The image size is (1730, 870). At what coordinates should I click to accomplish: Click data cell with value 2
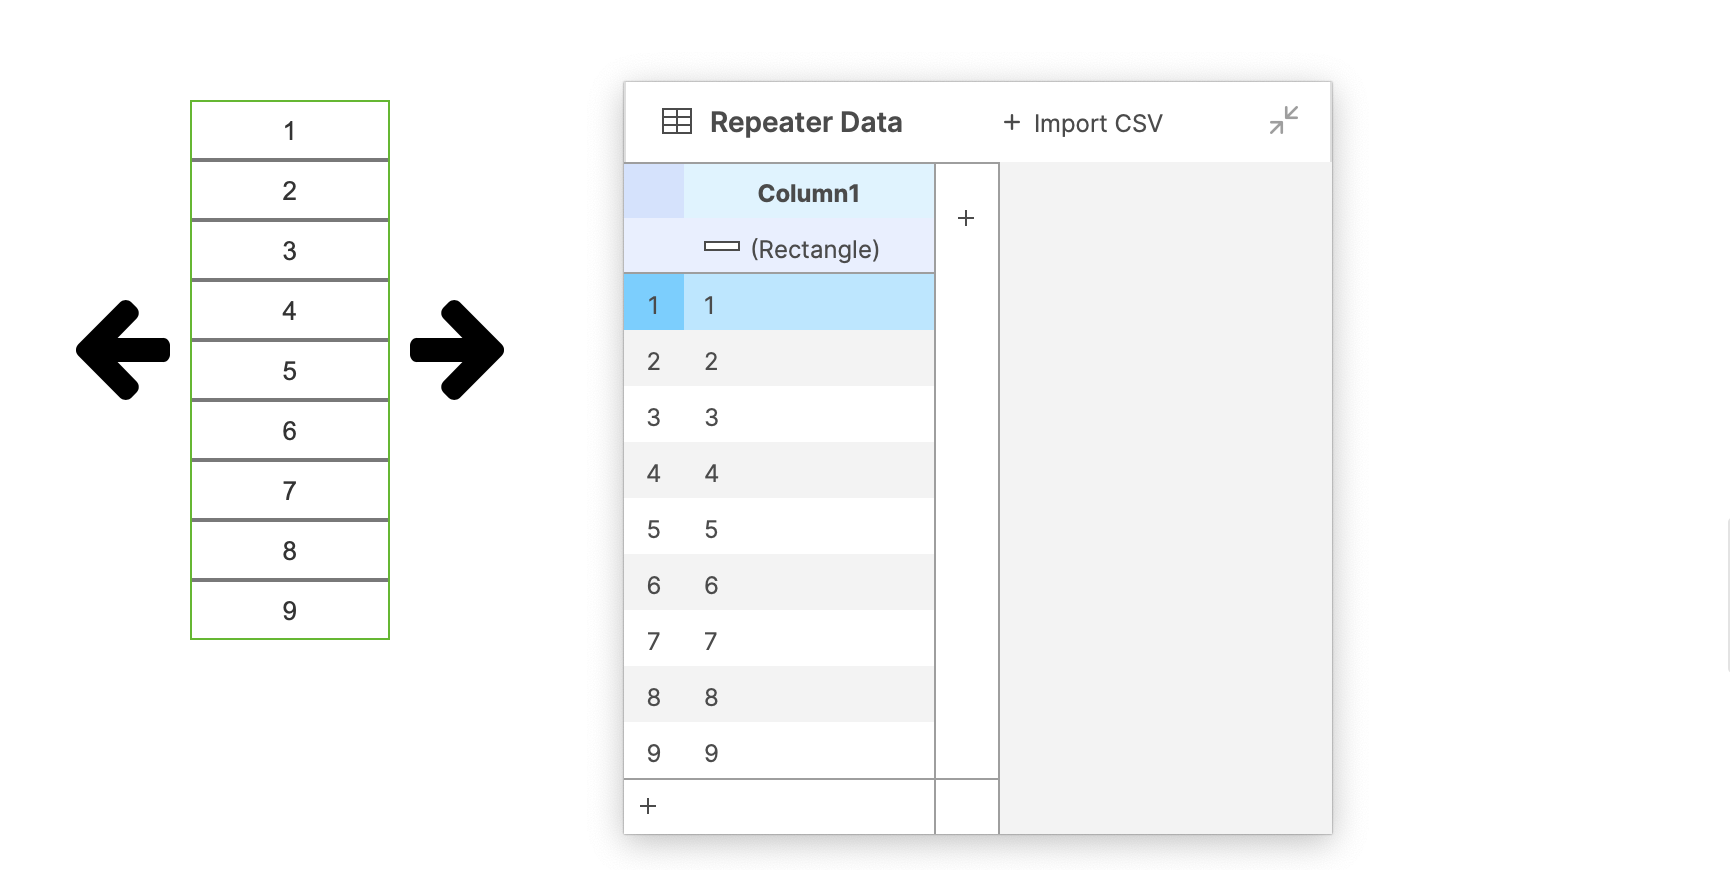pyautogui.click(x=808, y=361)
